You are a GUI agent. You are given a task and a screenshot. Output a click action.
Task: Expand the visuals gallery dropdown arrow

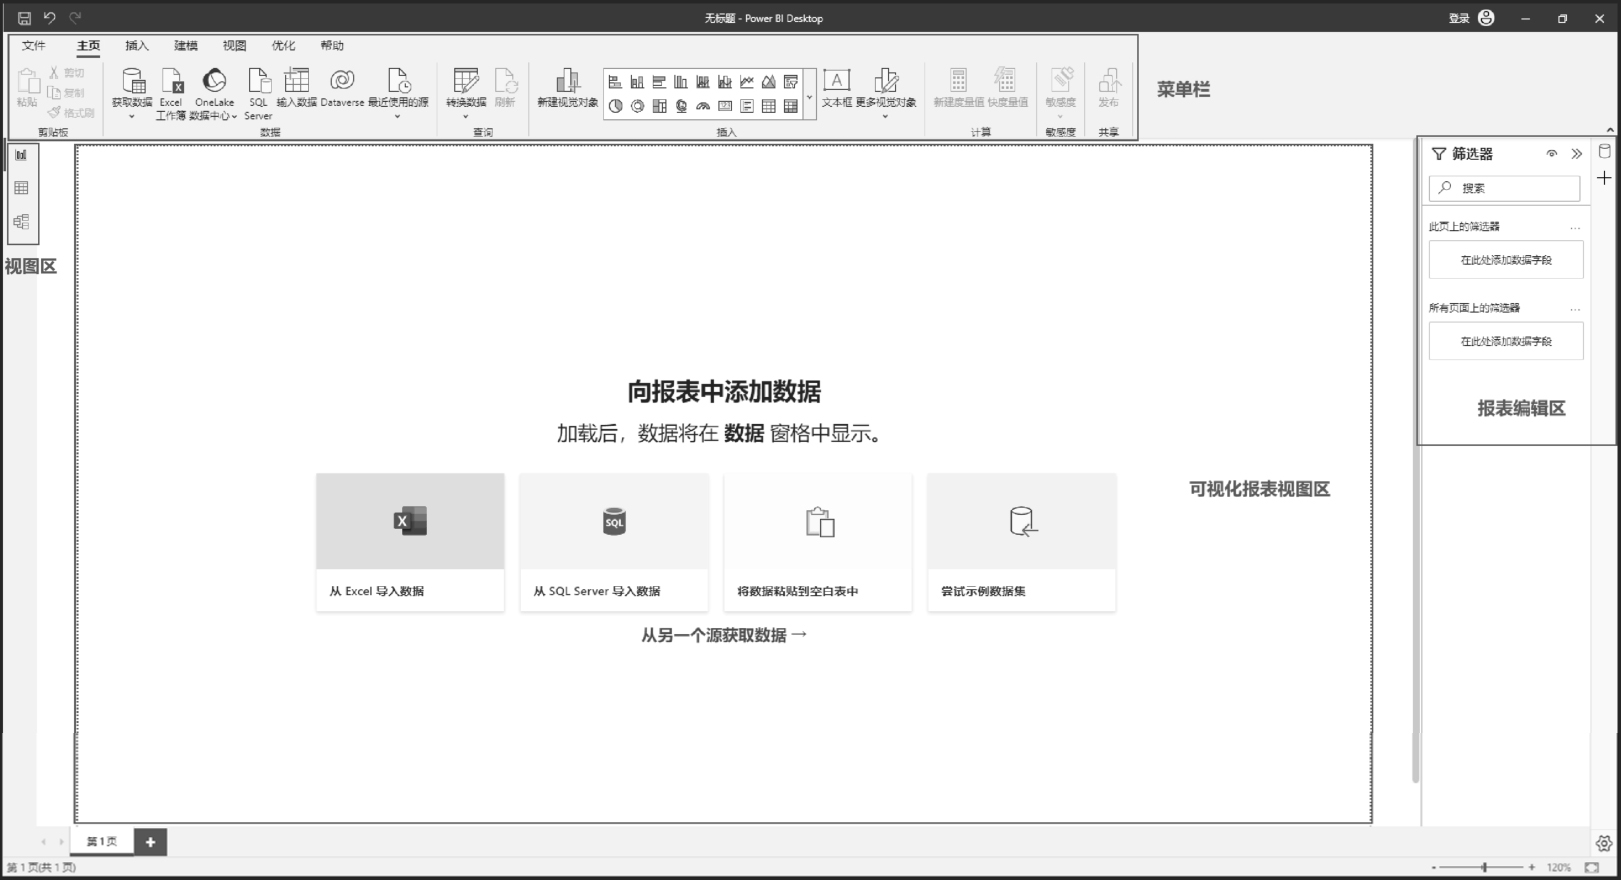pyautogui.click(x=809, y=98)
